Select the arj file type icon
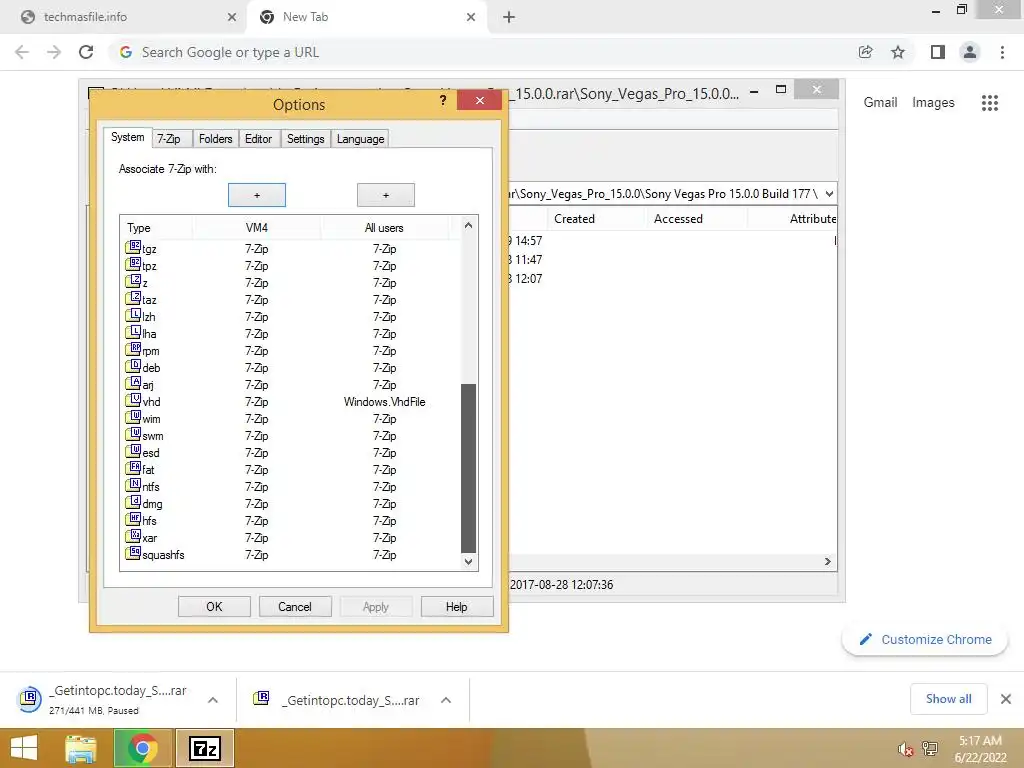Screen dimensions: 1024x768 (133, 383)
